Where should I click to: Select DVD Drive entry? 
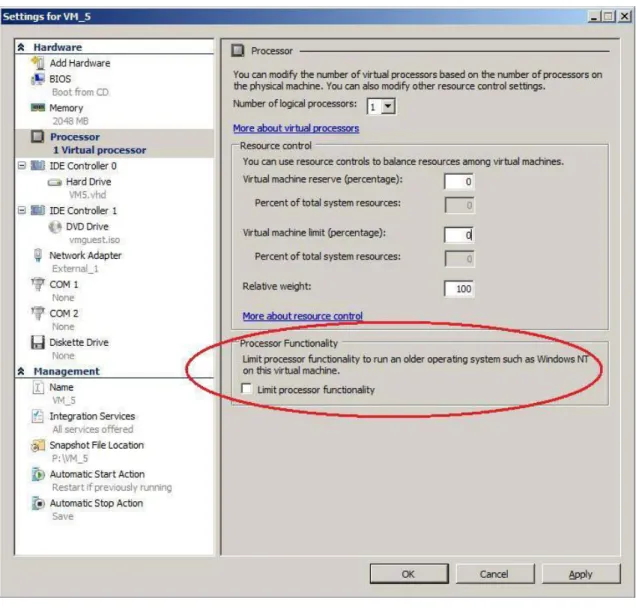click(87, 226)
